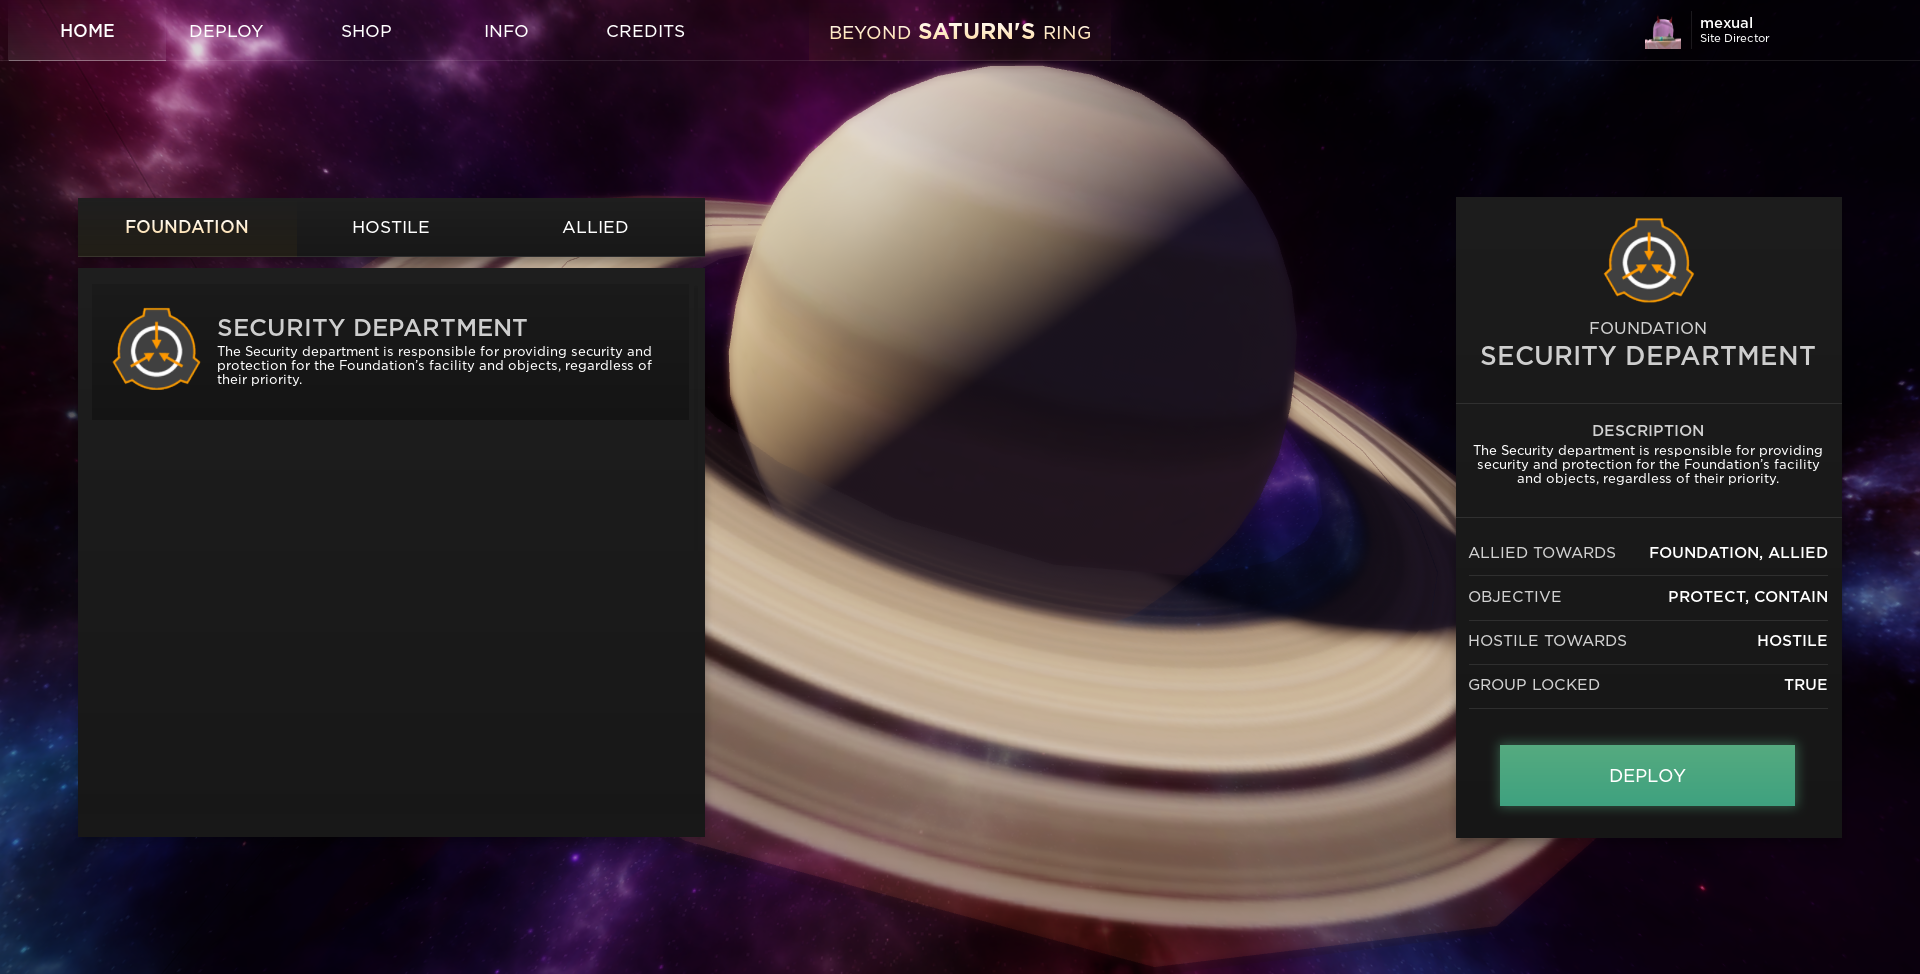Click the DESCRIPTION heading in details panel

(x=1648, y=431)
